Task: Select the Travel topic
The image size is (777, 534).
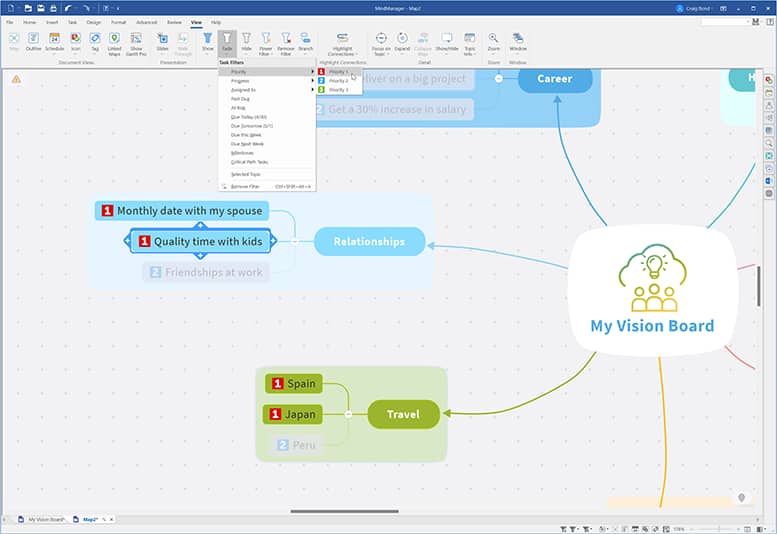Action: pyautogui.click(x=403, y=414)
